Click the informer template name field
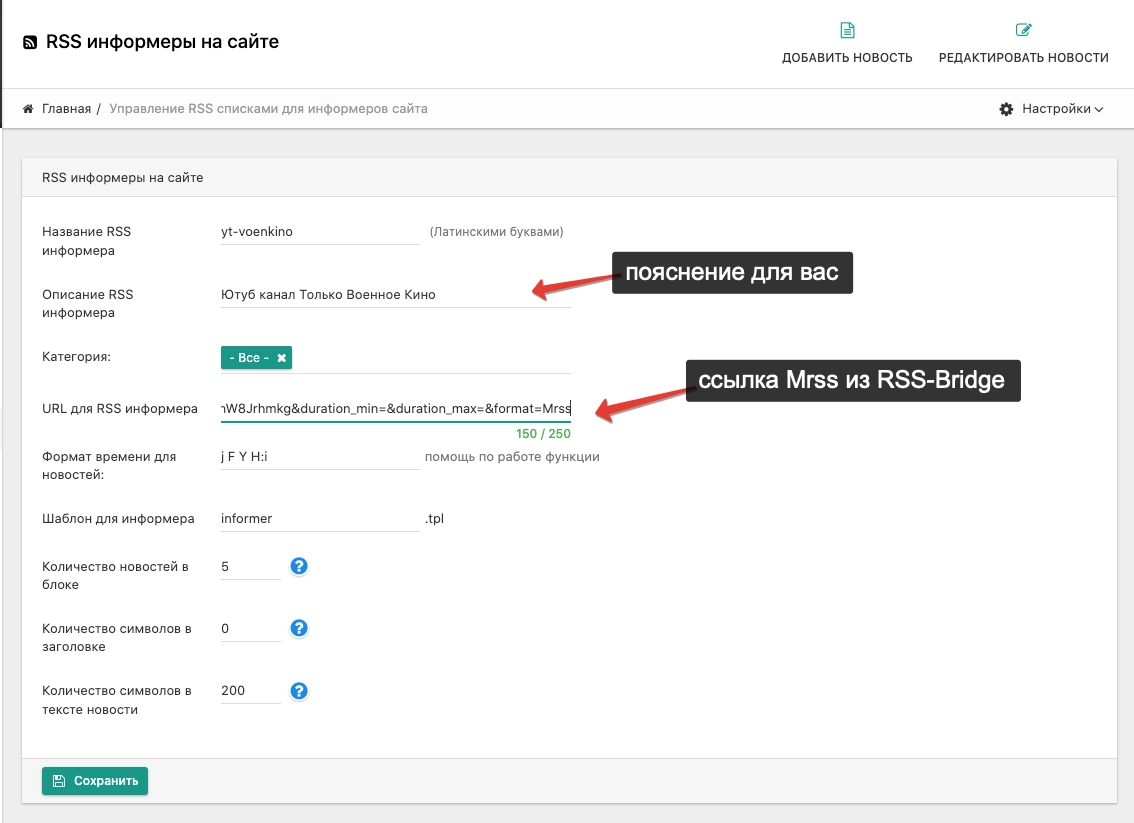The height and width of the screenshot is (823, 1134). pos(320,519)
